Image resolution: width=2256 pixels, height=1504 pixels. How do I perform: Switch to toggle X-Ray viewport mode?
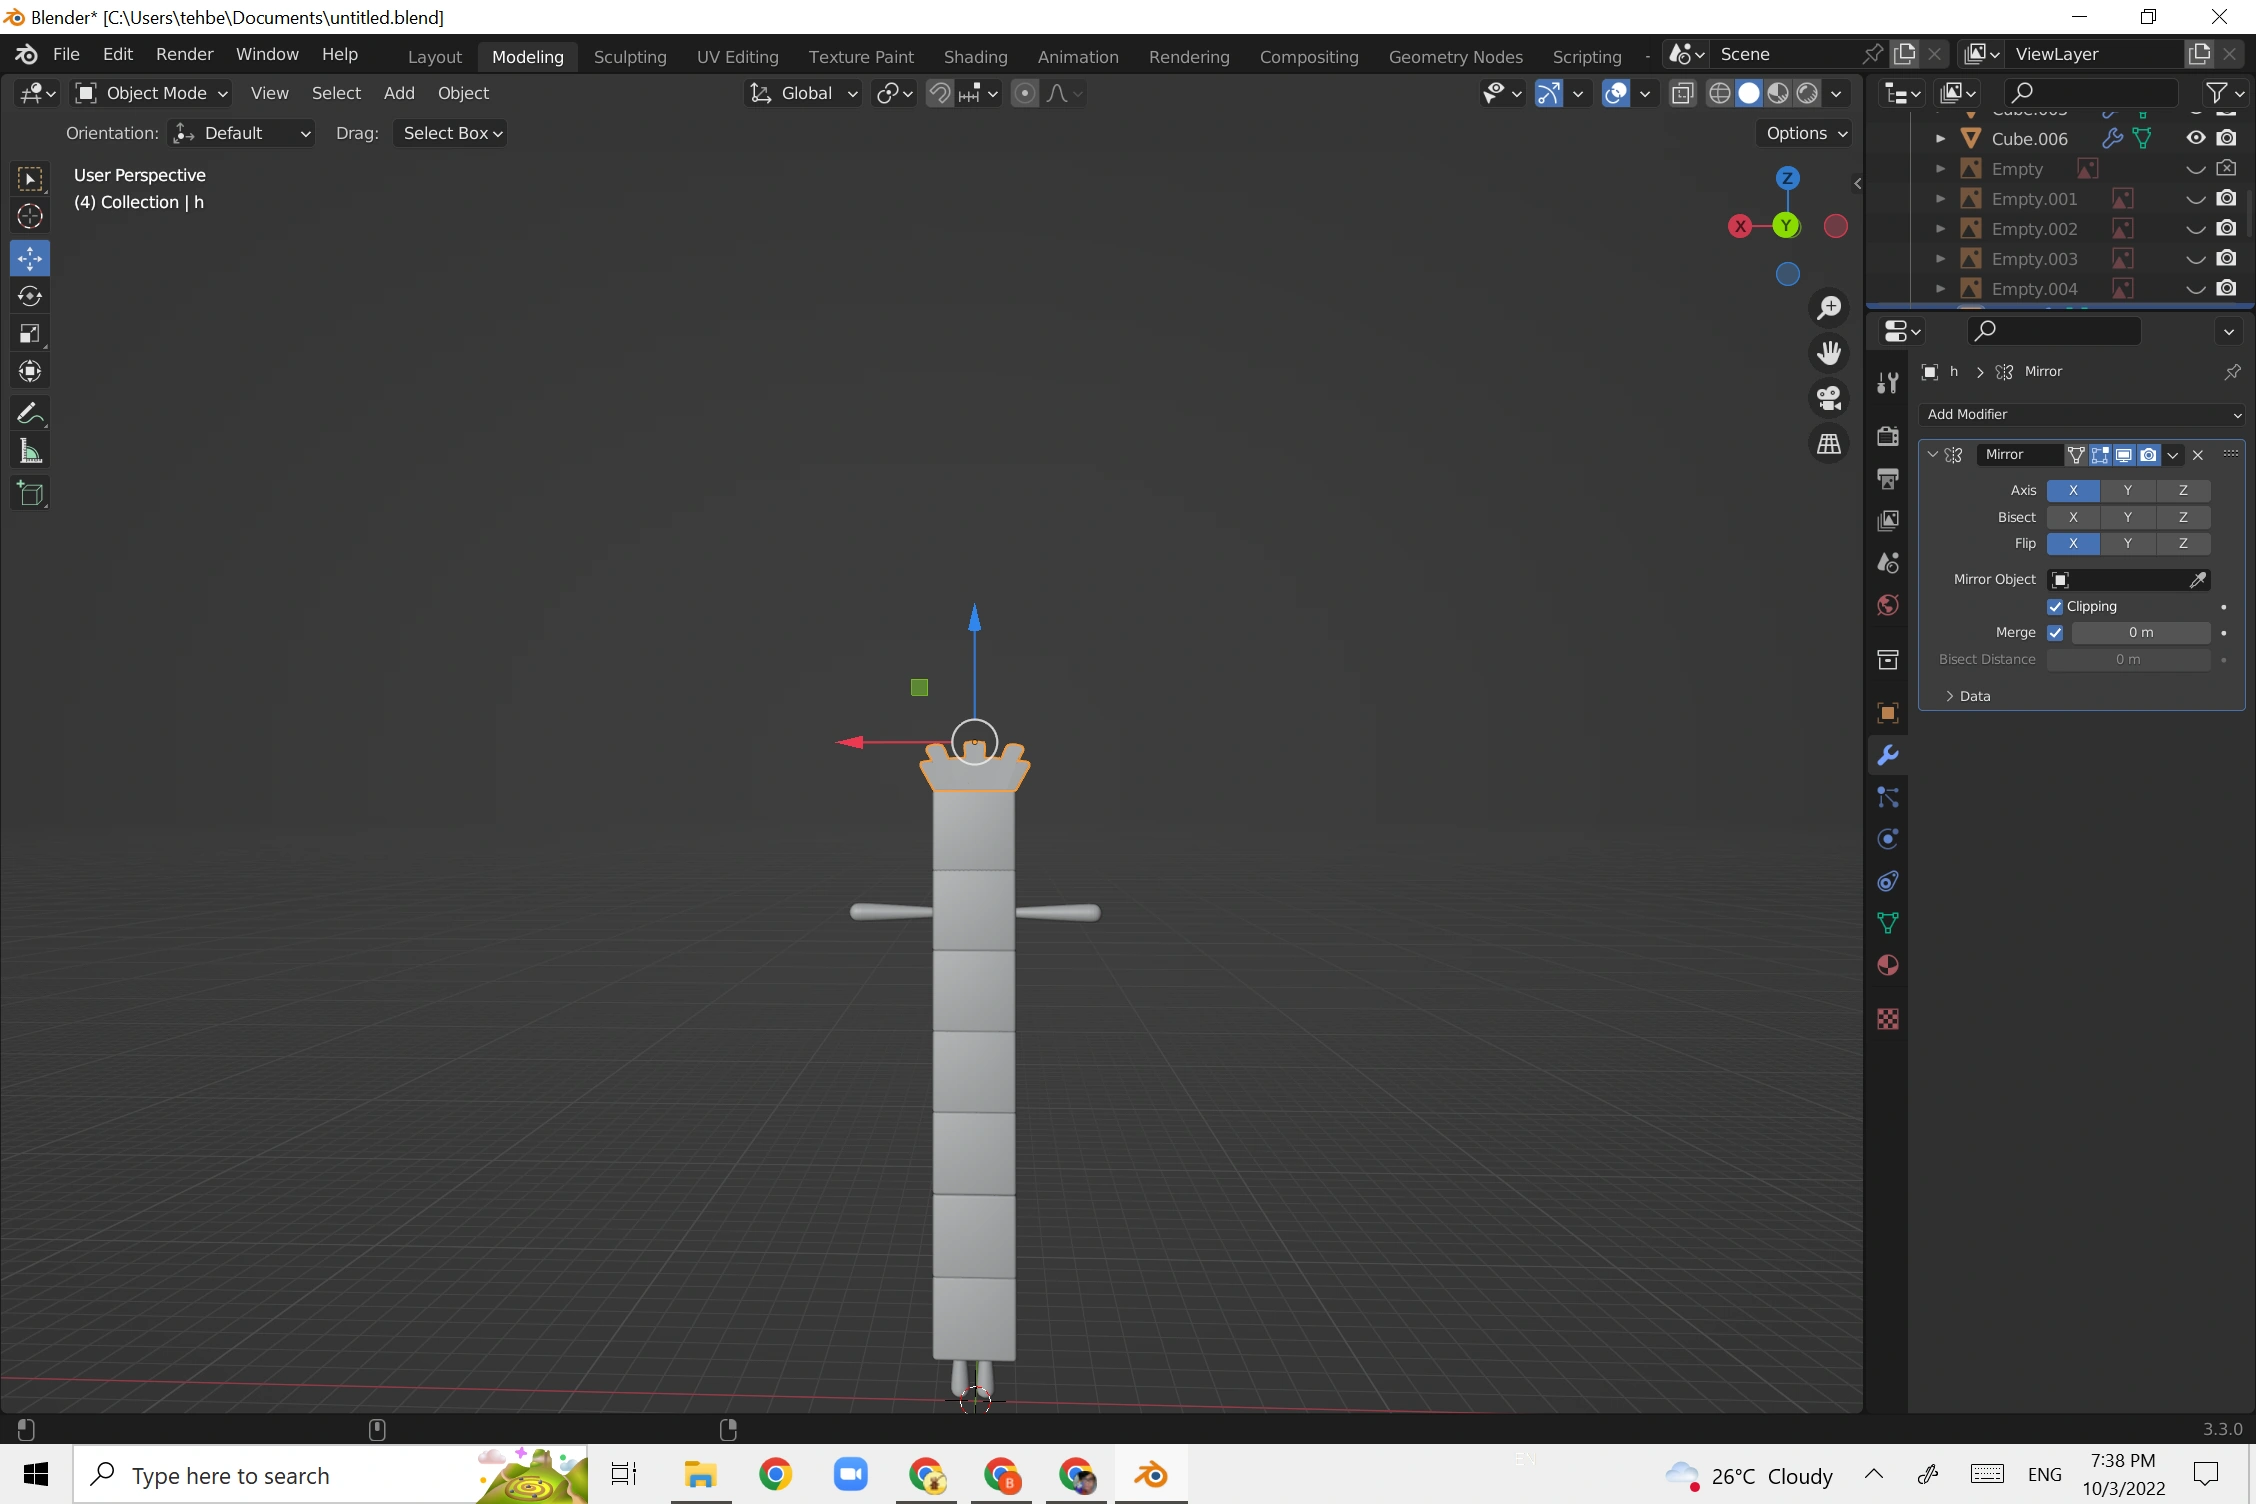1682,93
